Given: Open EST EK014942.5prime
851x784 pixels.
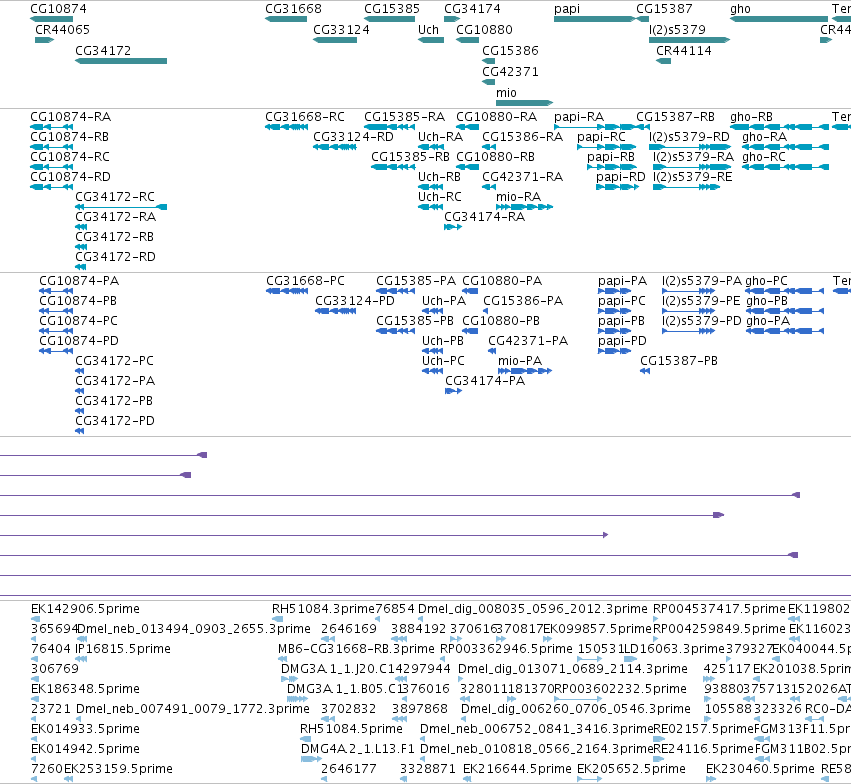Looking at the screenshot, I should pos(85,749).
